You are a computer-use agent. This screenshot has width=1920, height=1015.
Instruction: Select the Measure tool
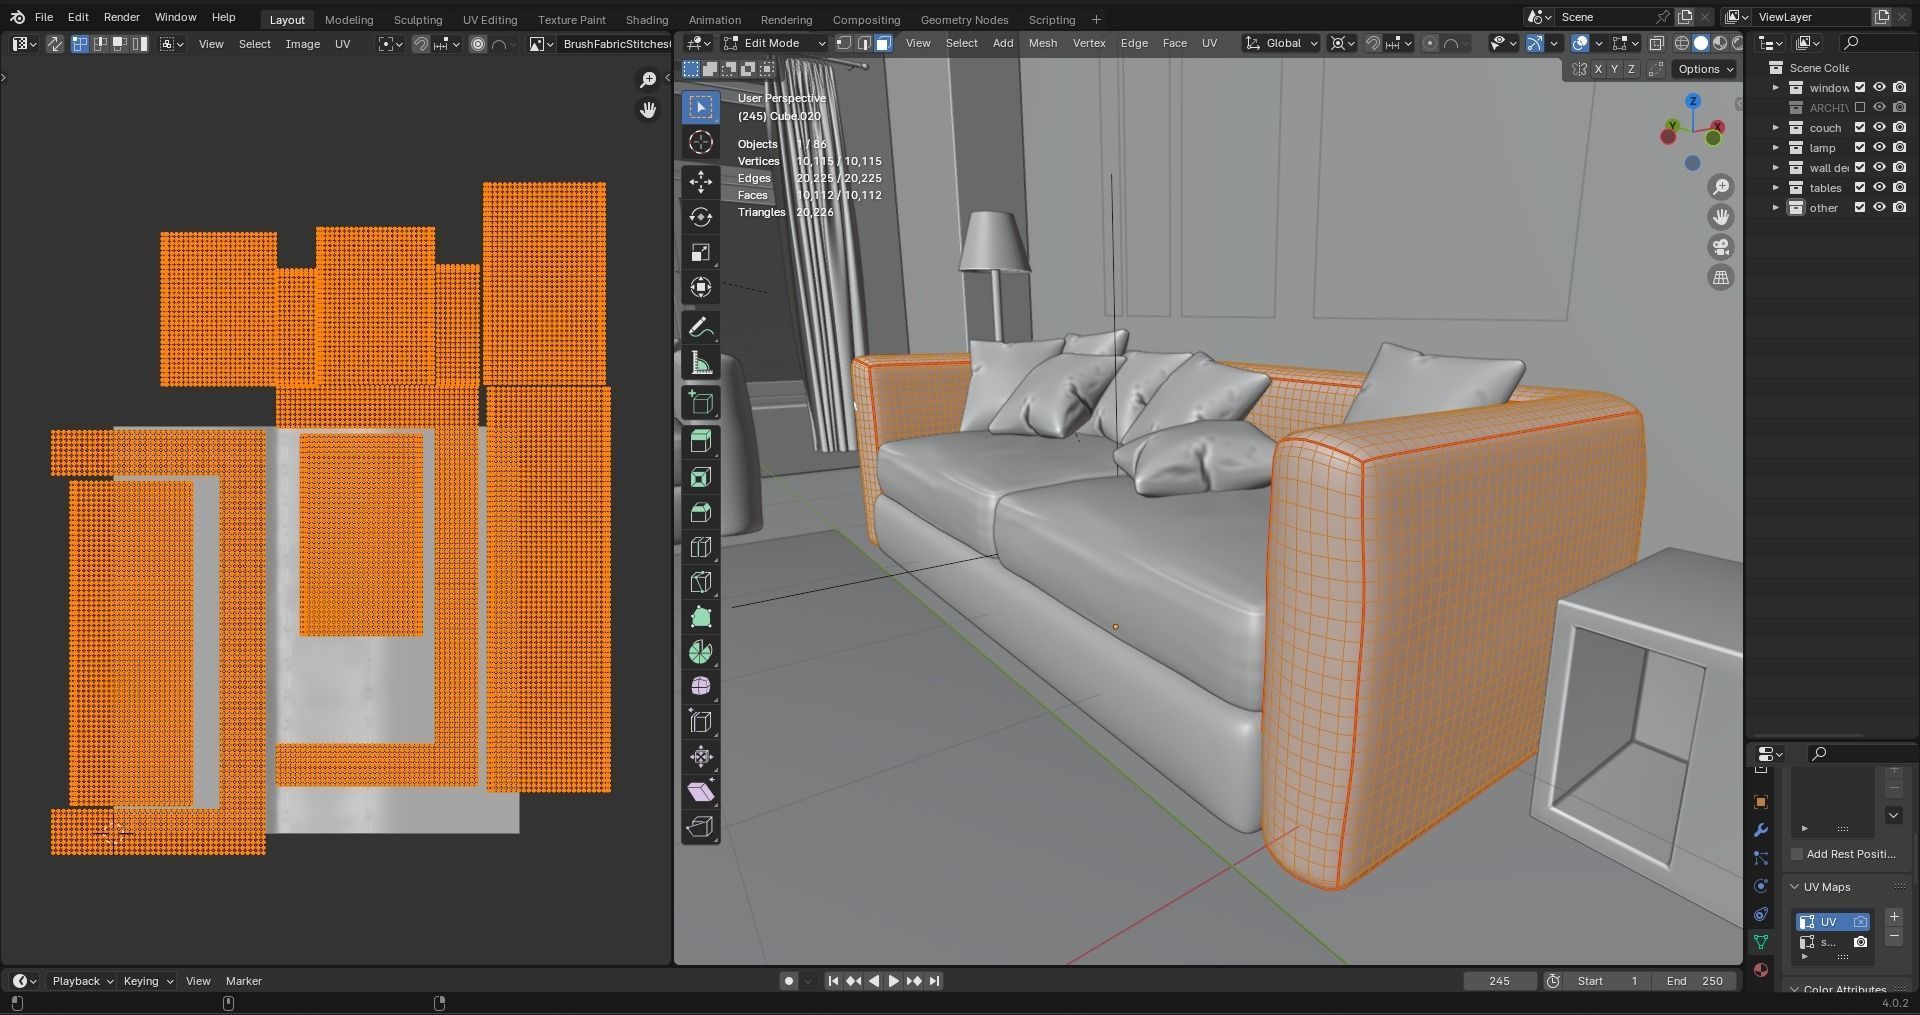coord(701,363)
